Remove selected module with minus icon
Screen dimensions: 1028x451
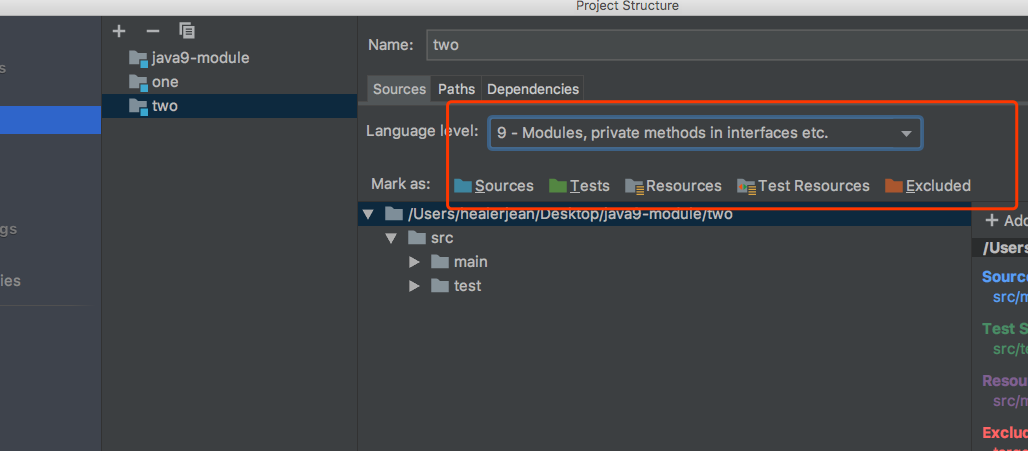coord(153,31)
